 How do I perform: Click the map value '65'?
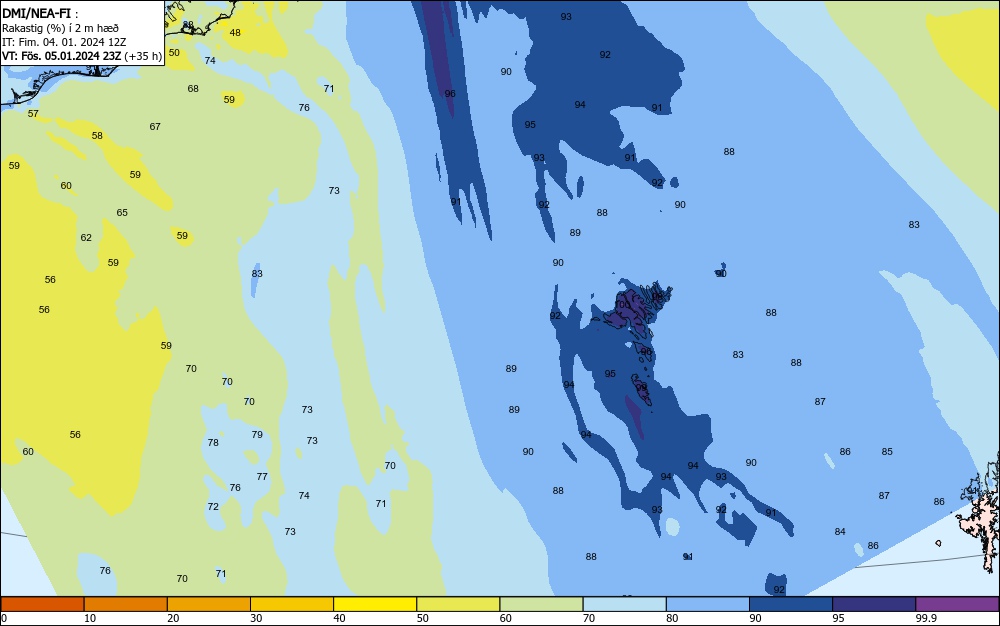122,212
